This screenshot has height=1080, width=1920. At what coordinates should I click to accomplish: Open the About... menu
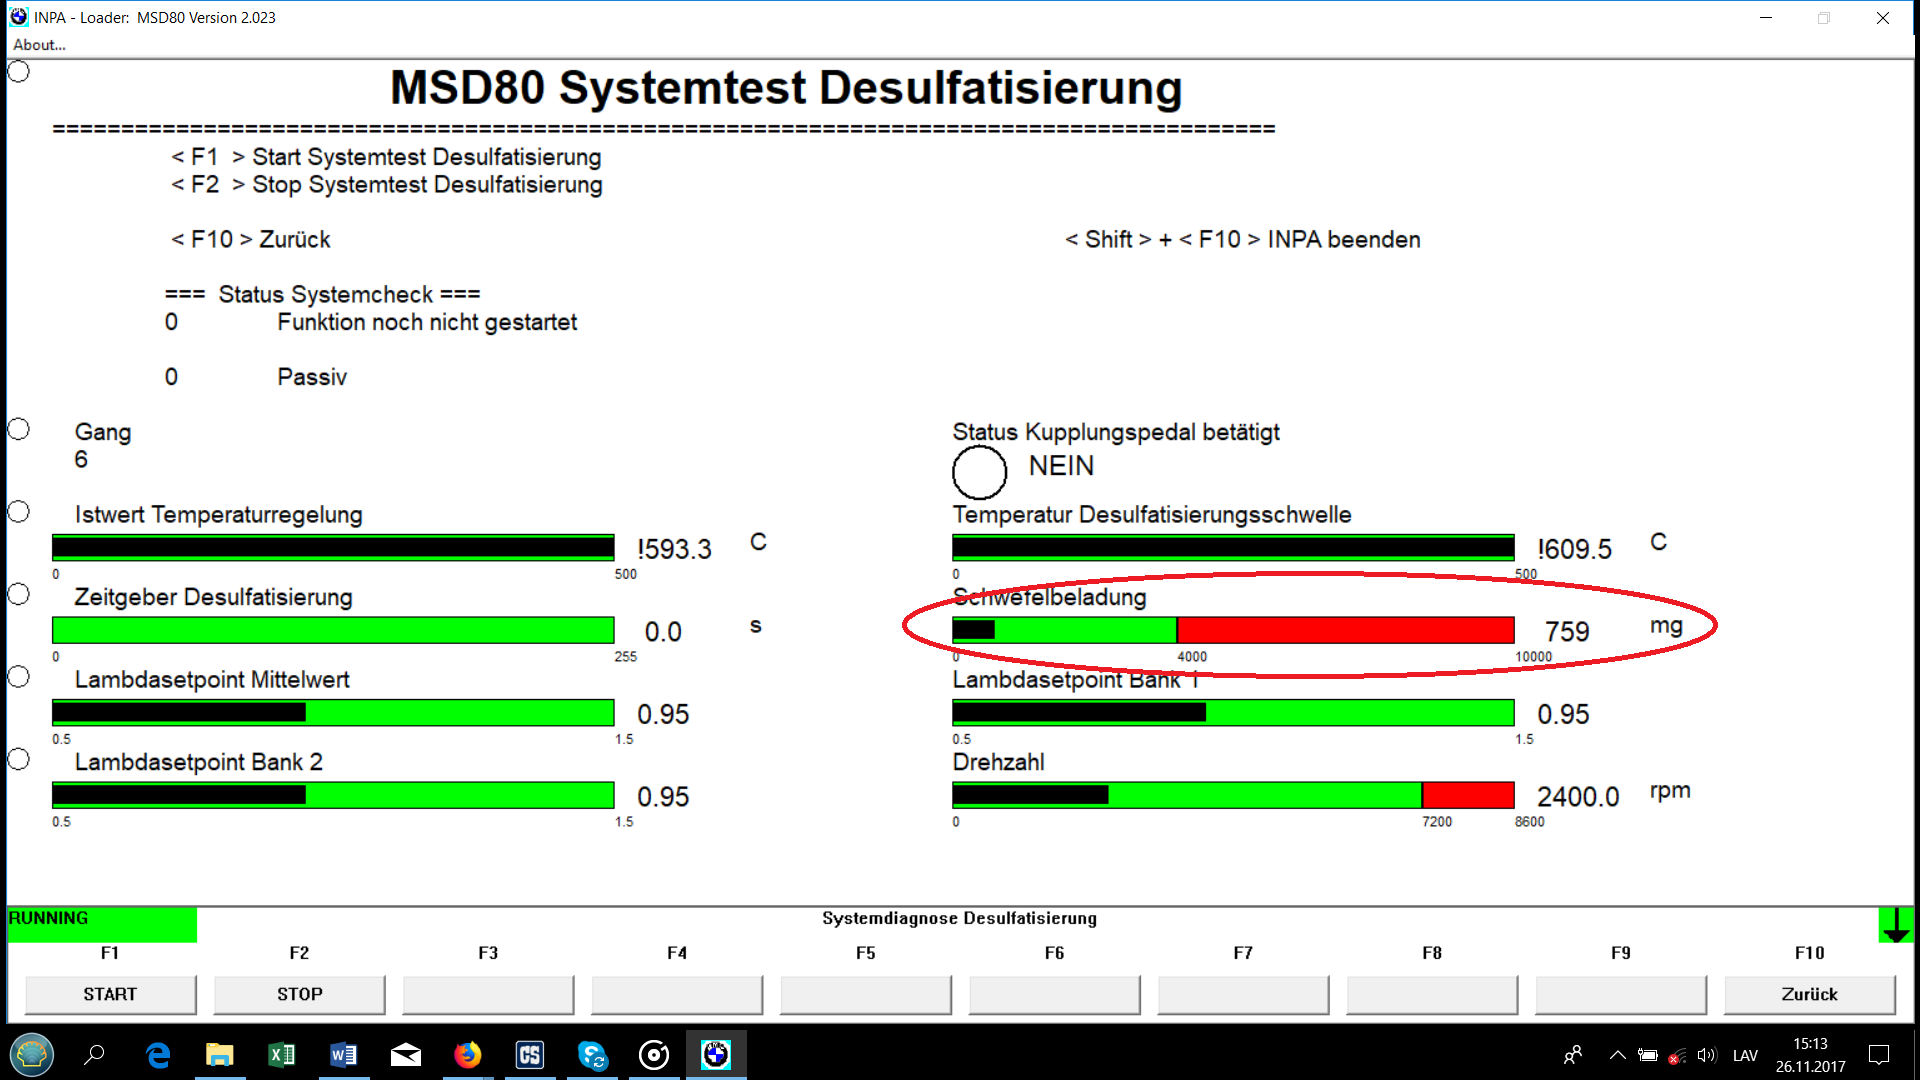pyautogui.click(x=39, y=45)
